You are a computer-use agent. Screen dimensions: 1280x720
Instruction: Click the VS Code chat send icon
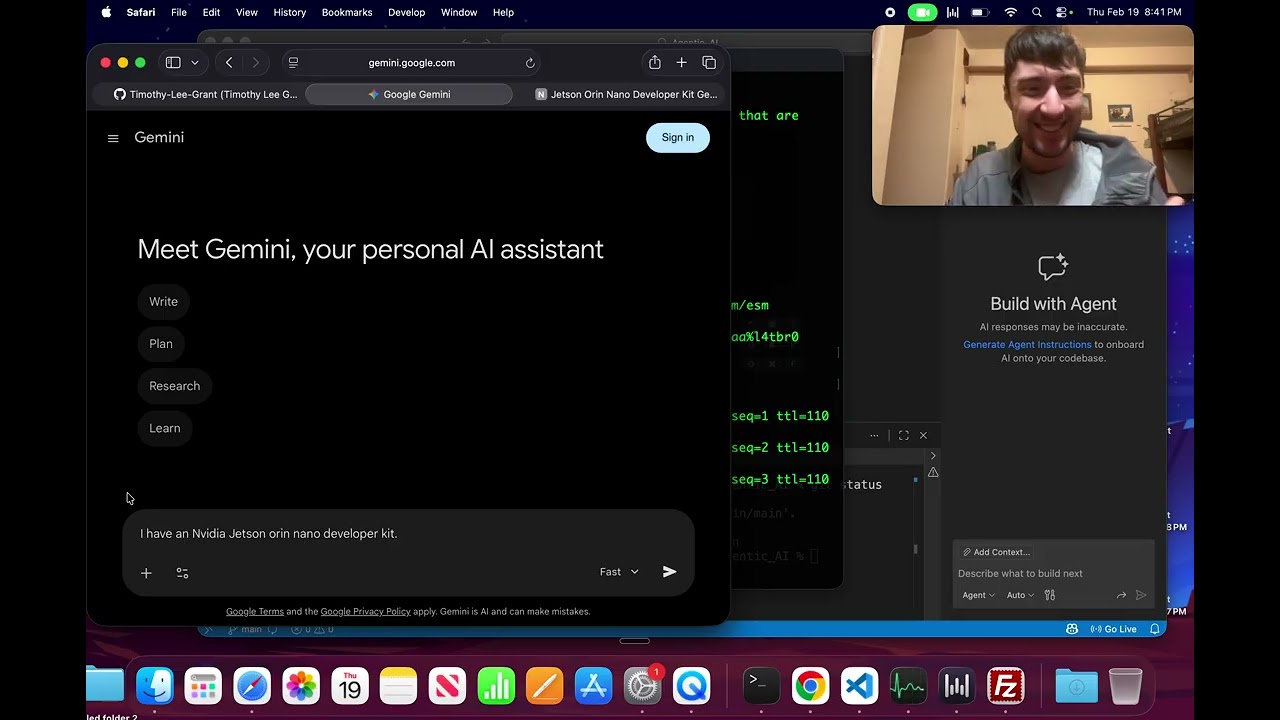pos(1141,595)
